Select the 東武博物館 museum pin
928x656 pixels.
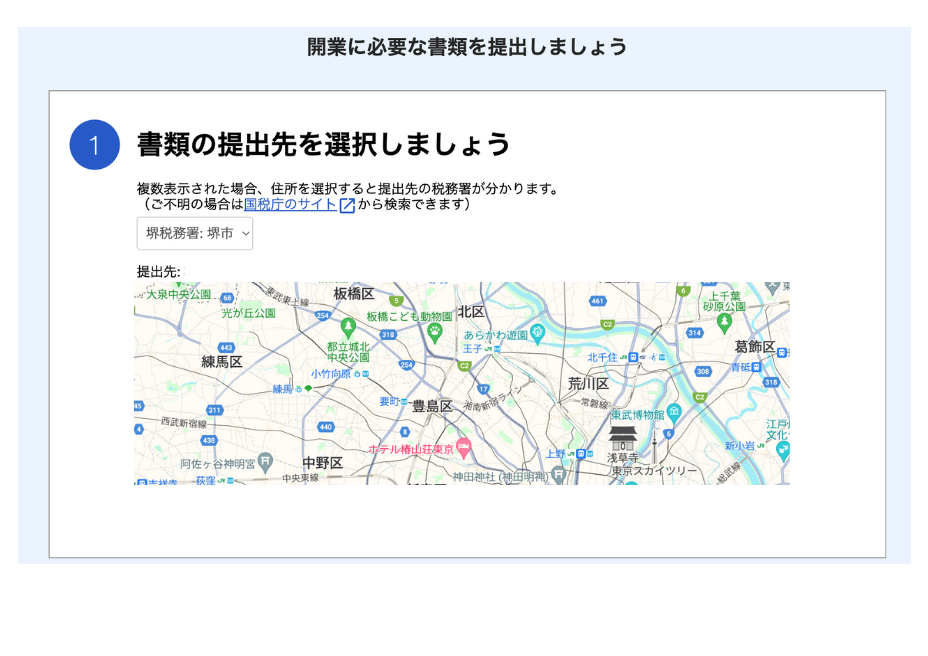point(674,412)
